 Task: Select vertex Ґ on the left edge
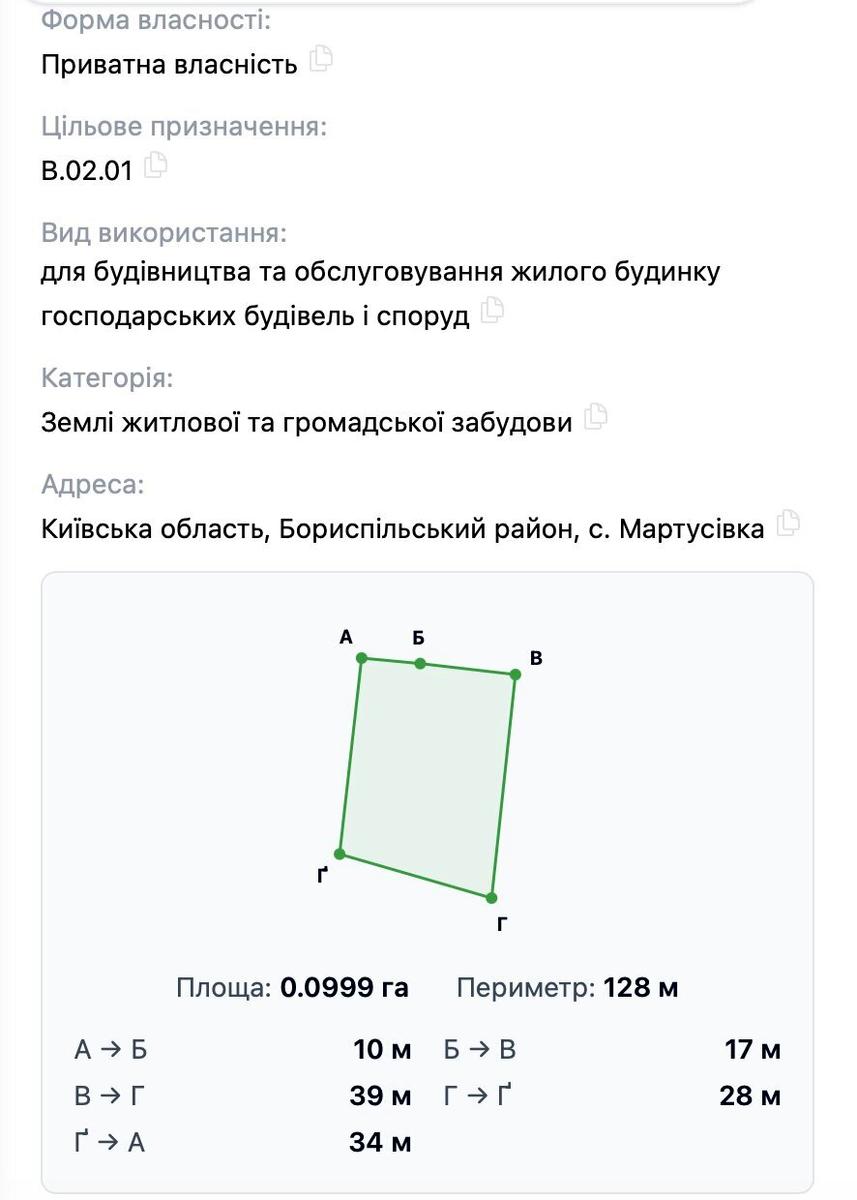[x=340, y=854]
